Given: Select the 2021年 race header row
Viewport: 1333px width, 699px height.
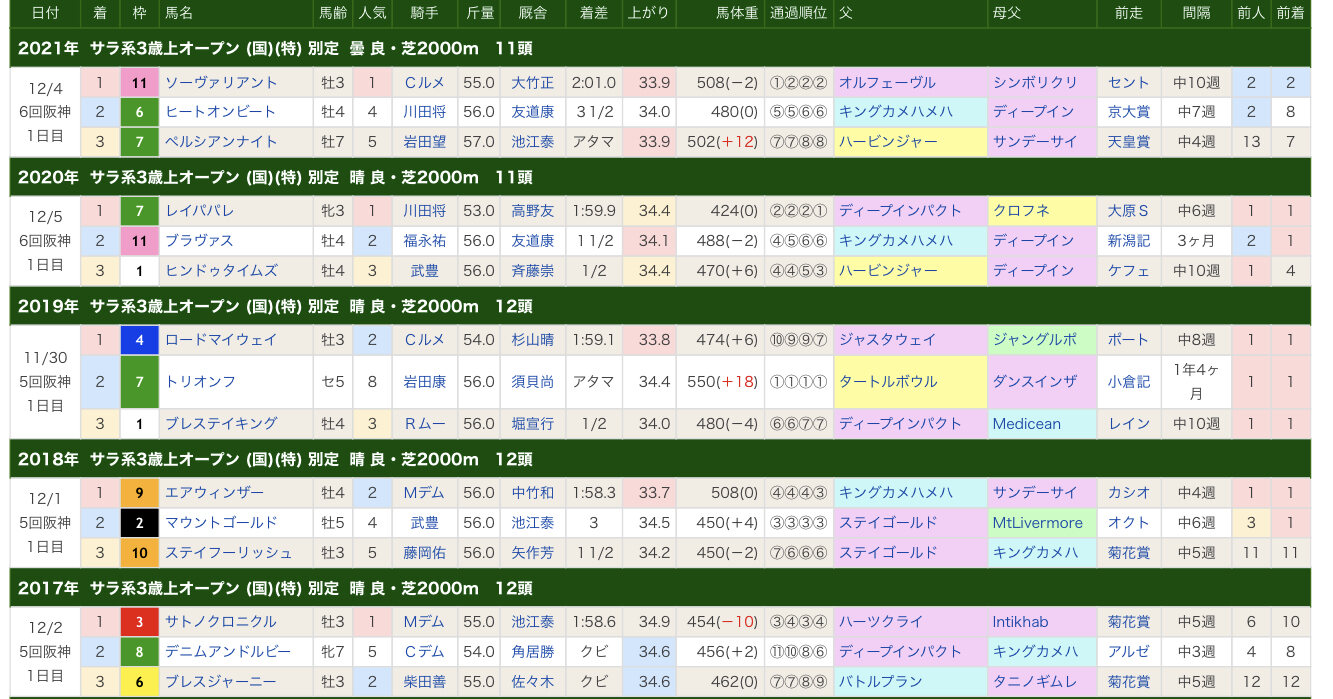Looking at the screenshot, I should (x=660, y=48).
